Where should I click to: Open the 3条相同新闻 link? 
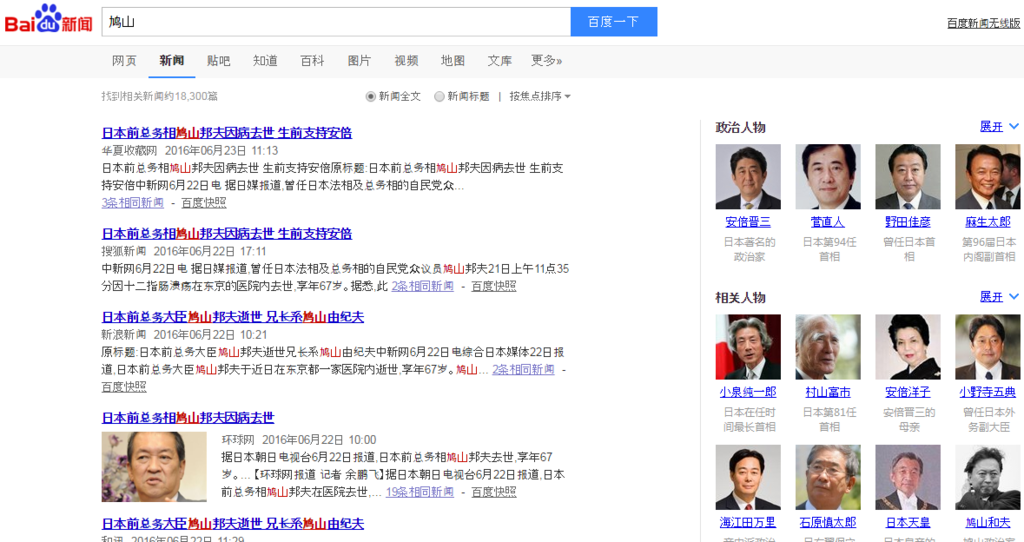(133, 202)
